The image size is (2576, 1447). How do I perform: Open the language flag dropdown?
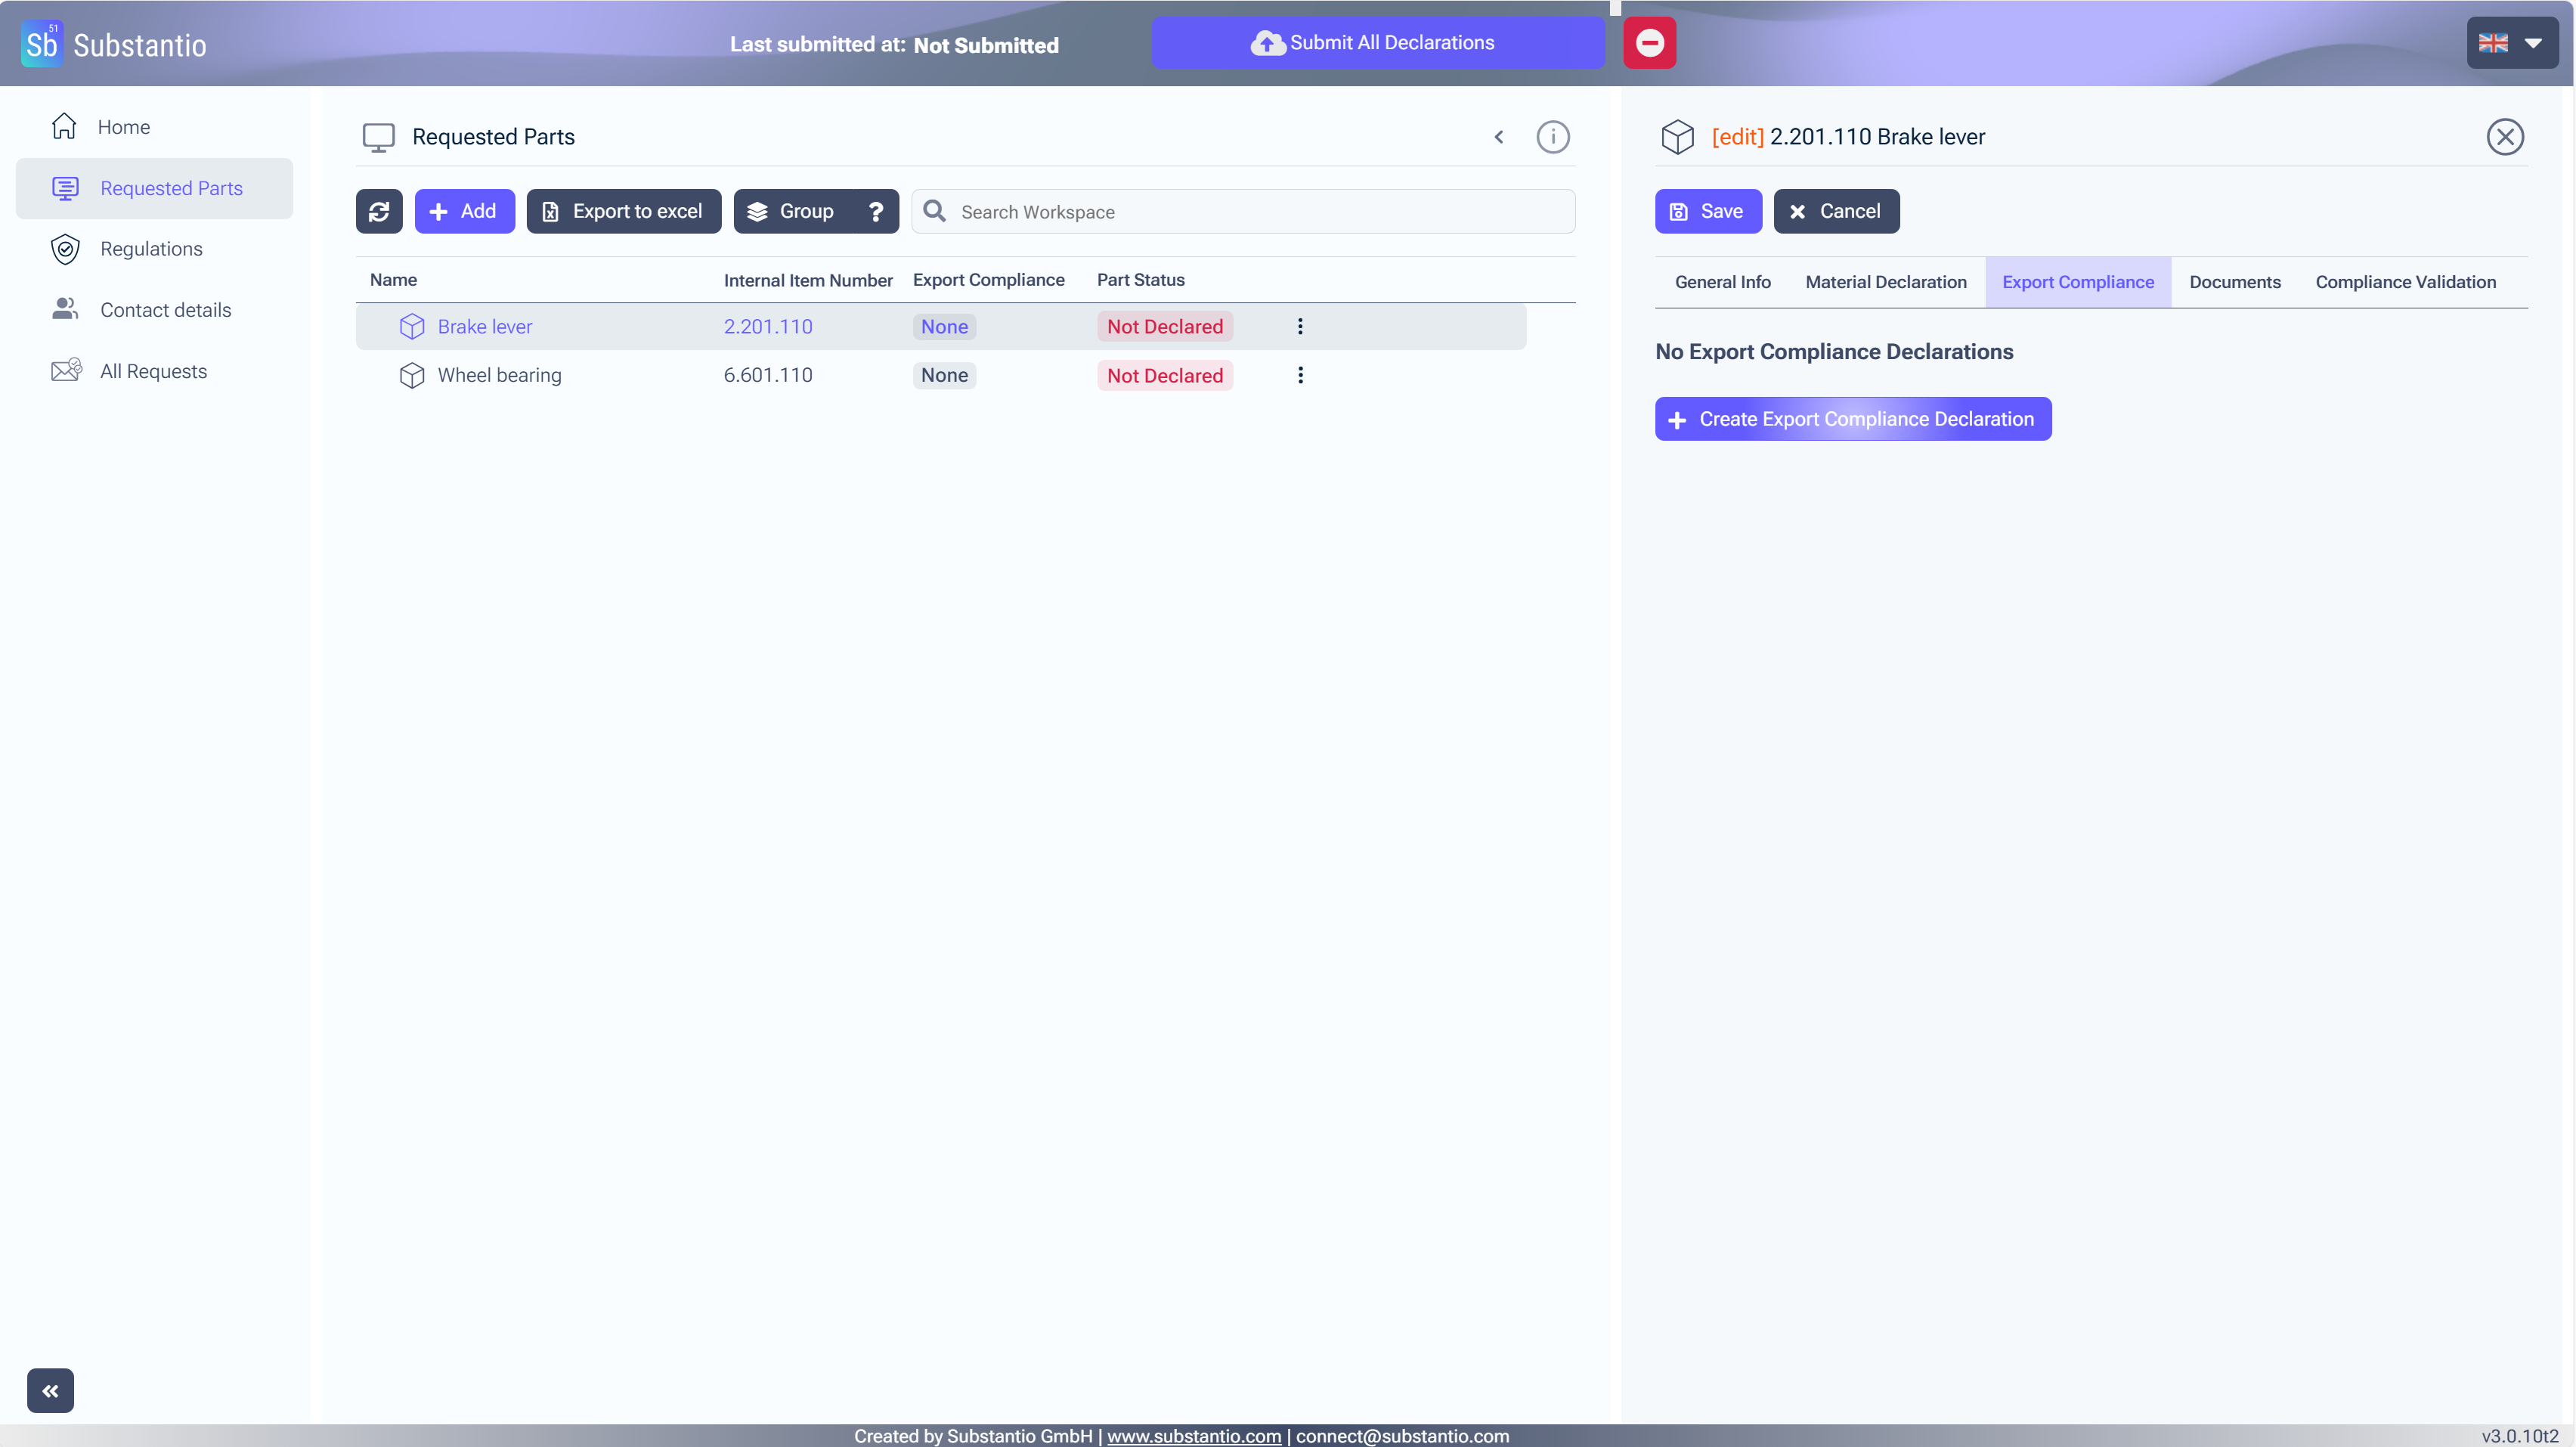tap(2510, 43)
